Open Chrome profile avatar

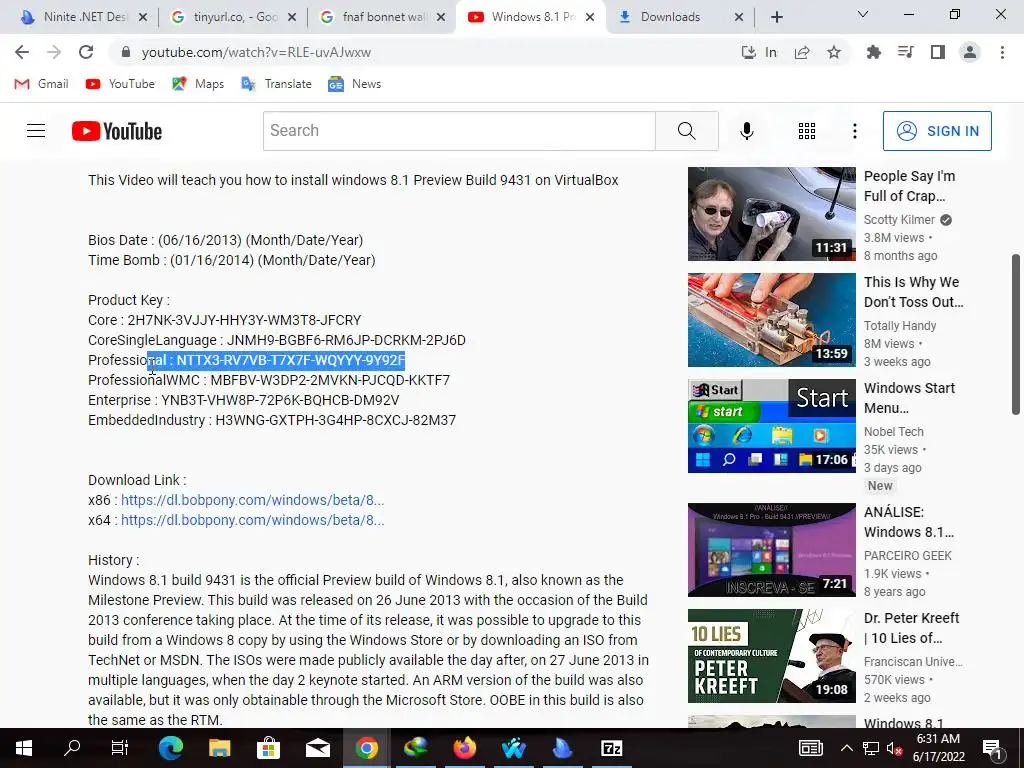[x=970, y=52]
